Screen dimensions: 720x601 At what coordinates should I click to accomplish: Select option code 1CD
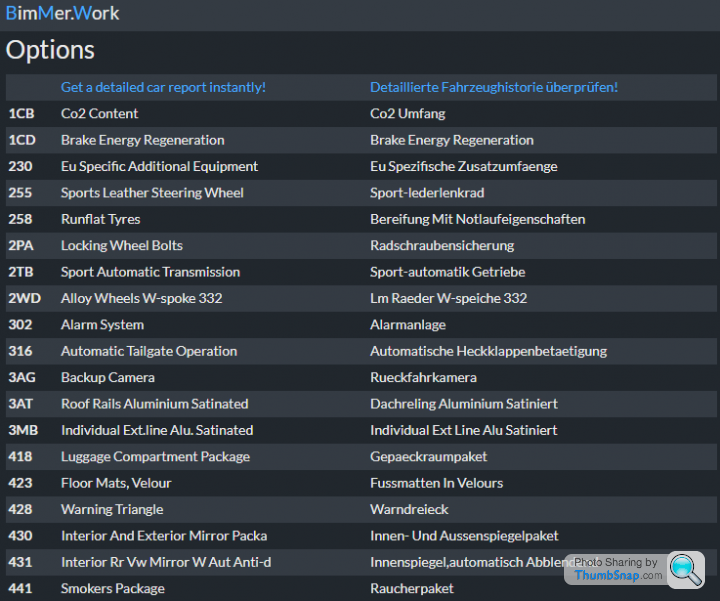(x=22, y=140)
